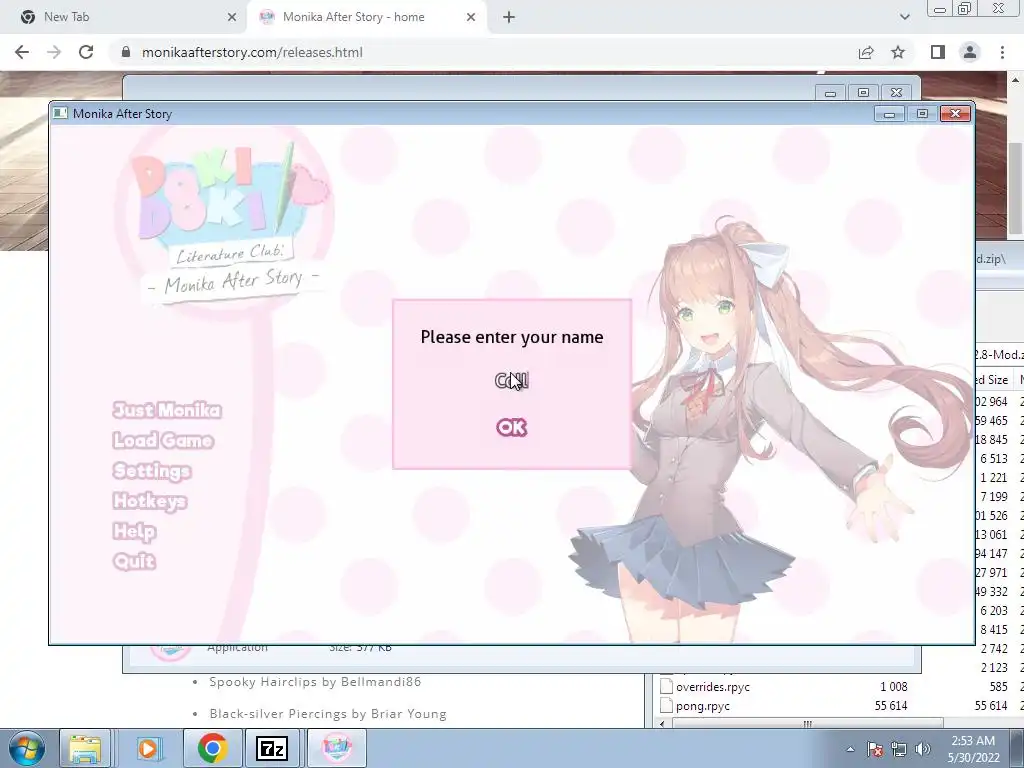Show hidden tray icons arrow
Viewport: 1024px width, 768px height.
(850, 749)
